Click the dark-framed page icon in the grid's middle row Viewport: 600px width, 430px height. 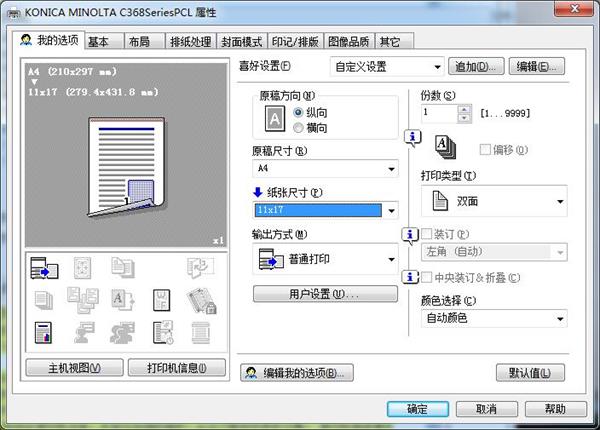pyautogui.click(x=161, y=300)
